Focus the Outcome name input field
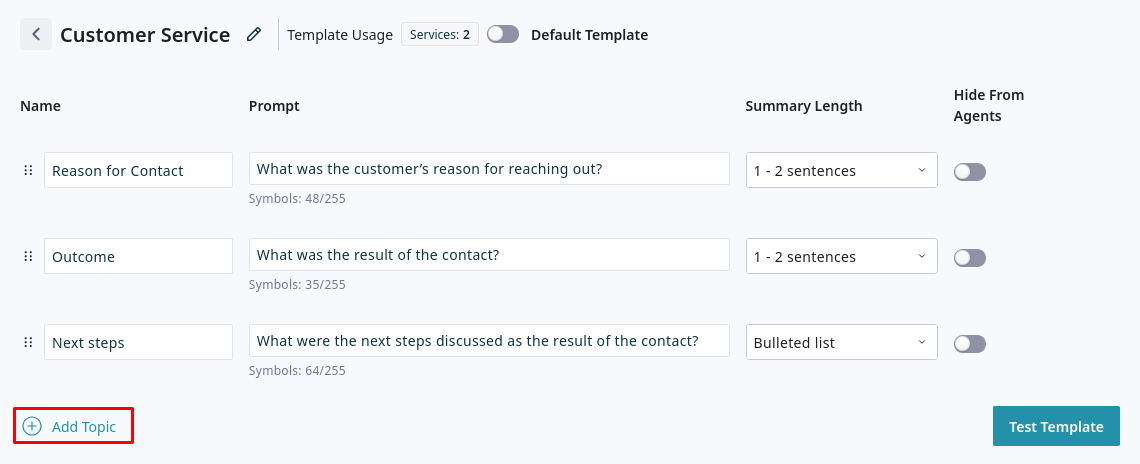The image size is (1140, 464). coord(138,257)
